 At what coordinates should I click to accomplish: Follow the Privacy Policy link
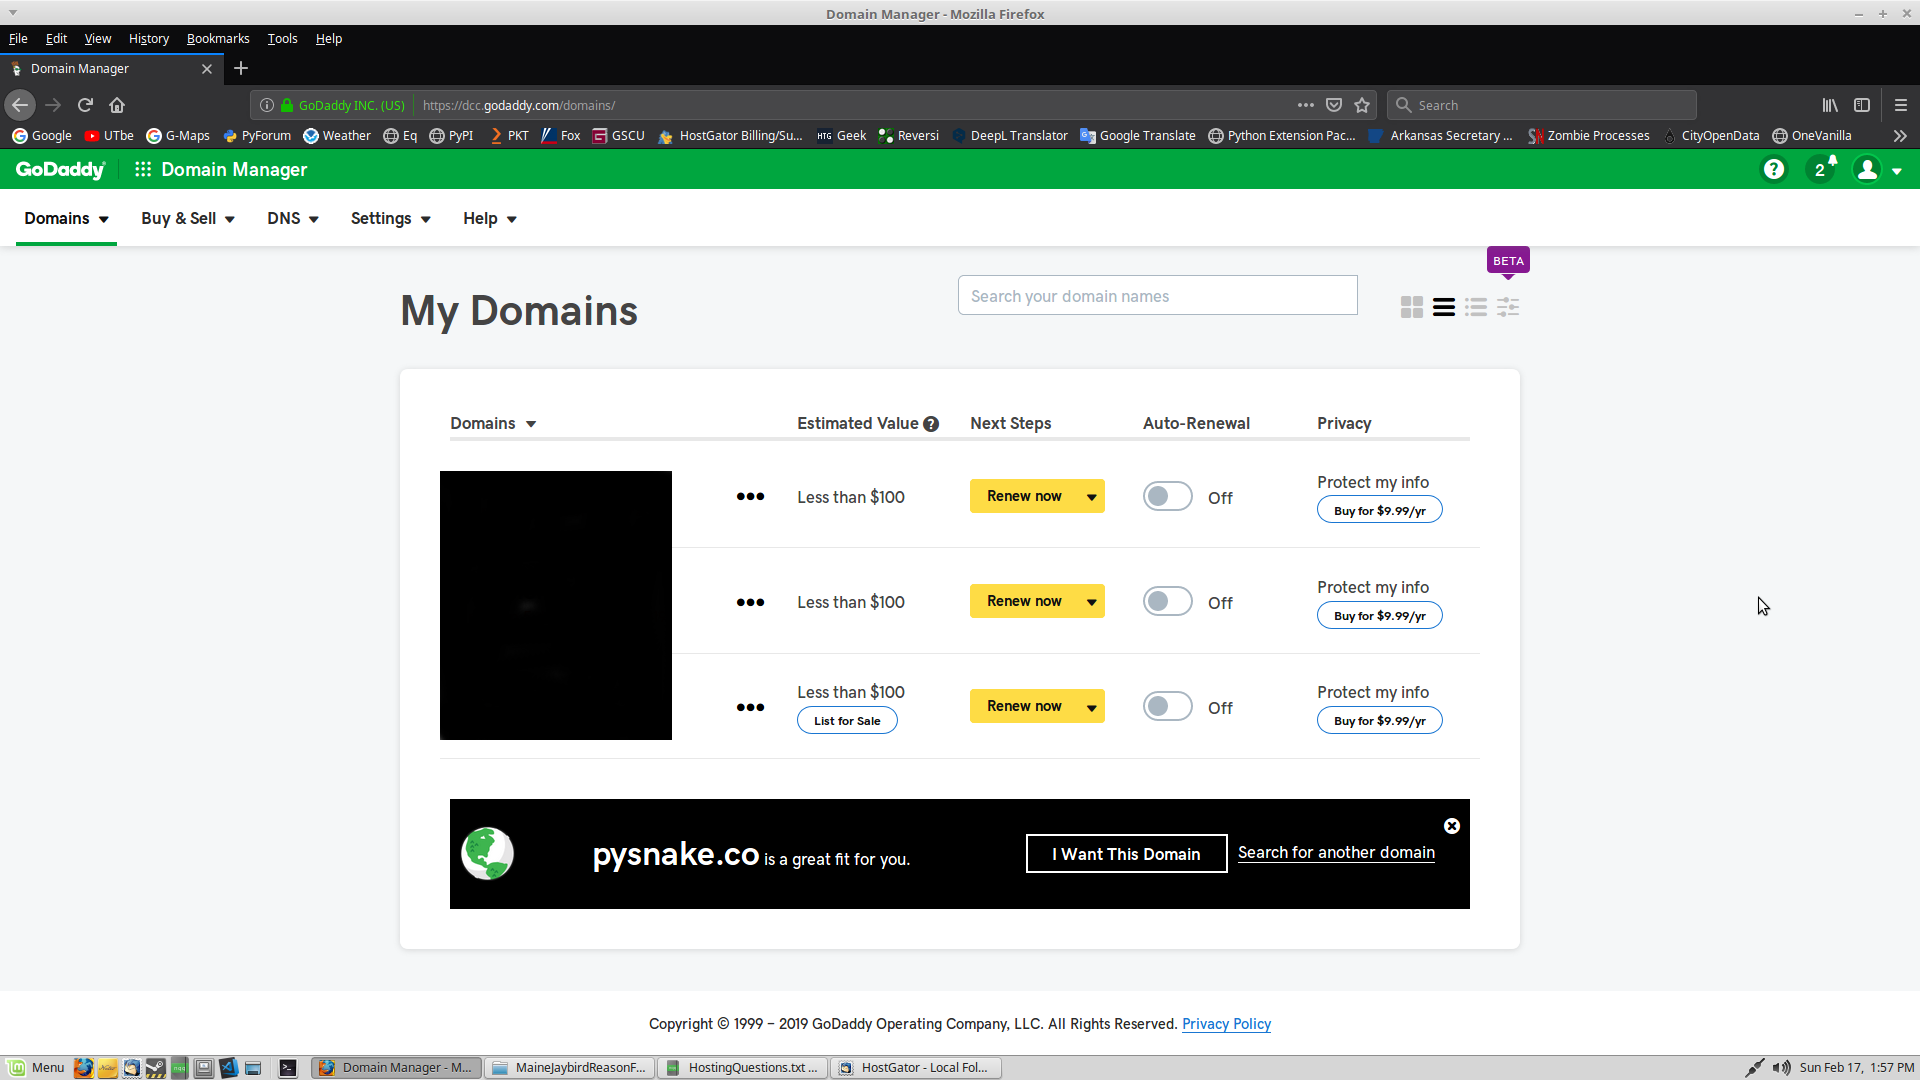click(x=1226, y=1024)
